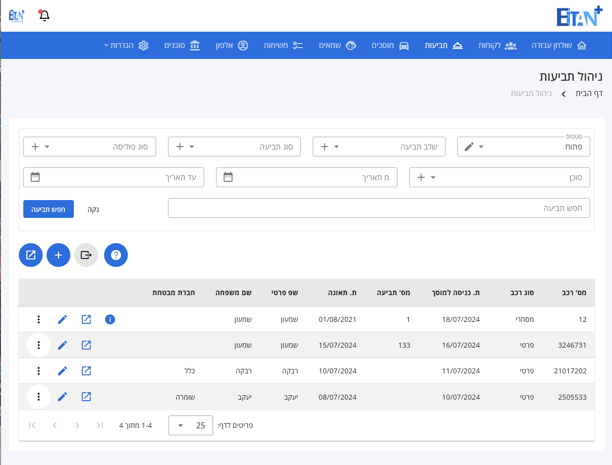The width and height of the screenshot is (612, 465).
Task: Open 'סוכנים' in the navigation bar
Action: 182,45
